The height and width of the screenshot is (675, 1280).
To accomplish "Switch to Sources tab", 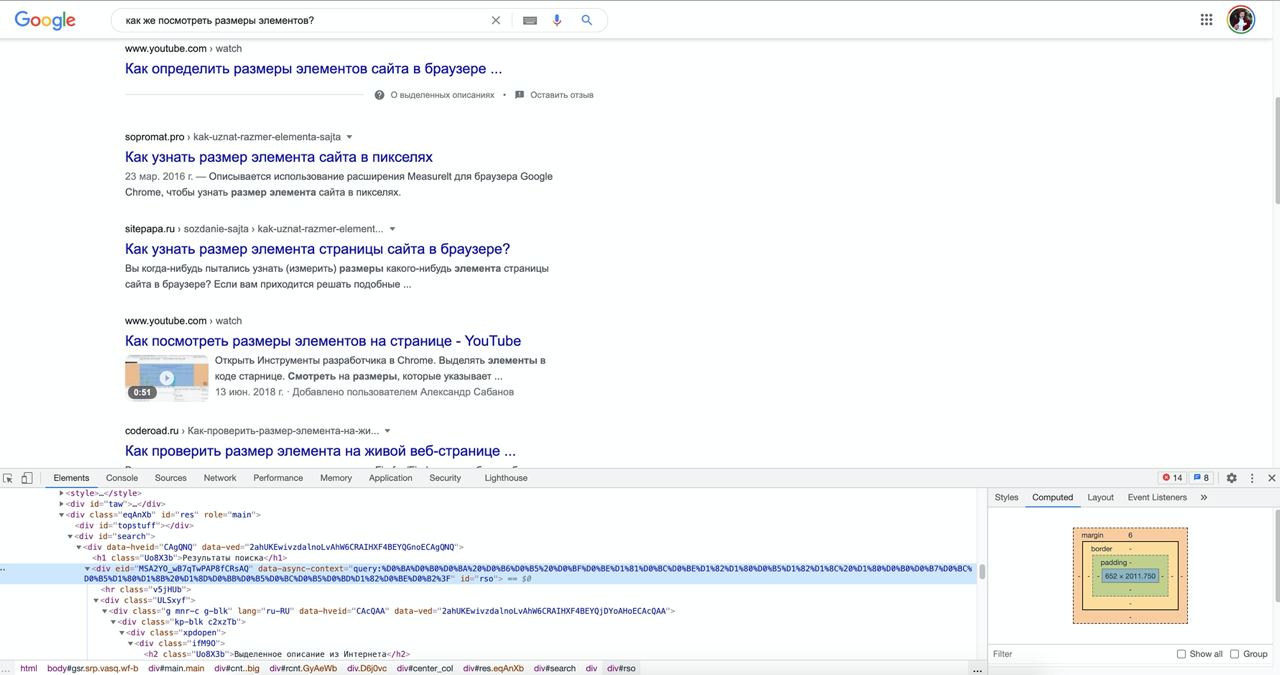I will coord(171,478).
